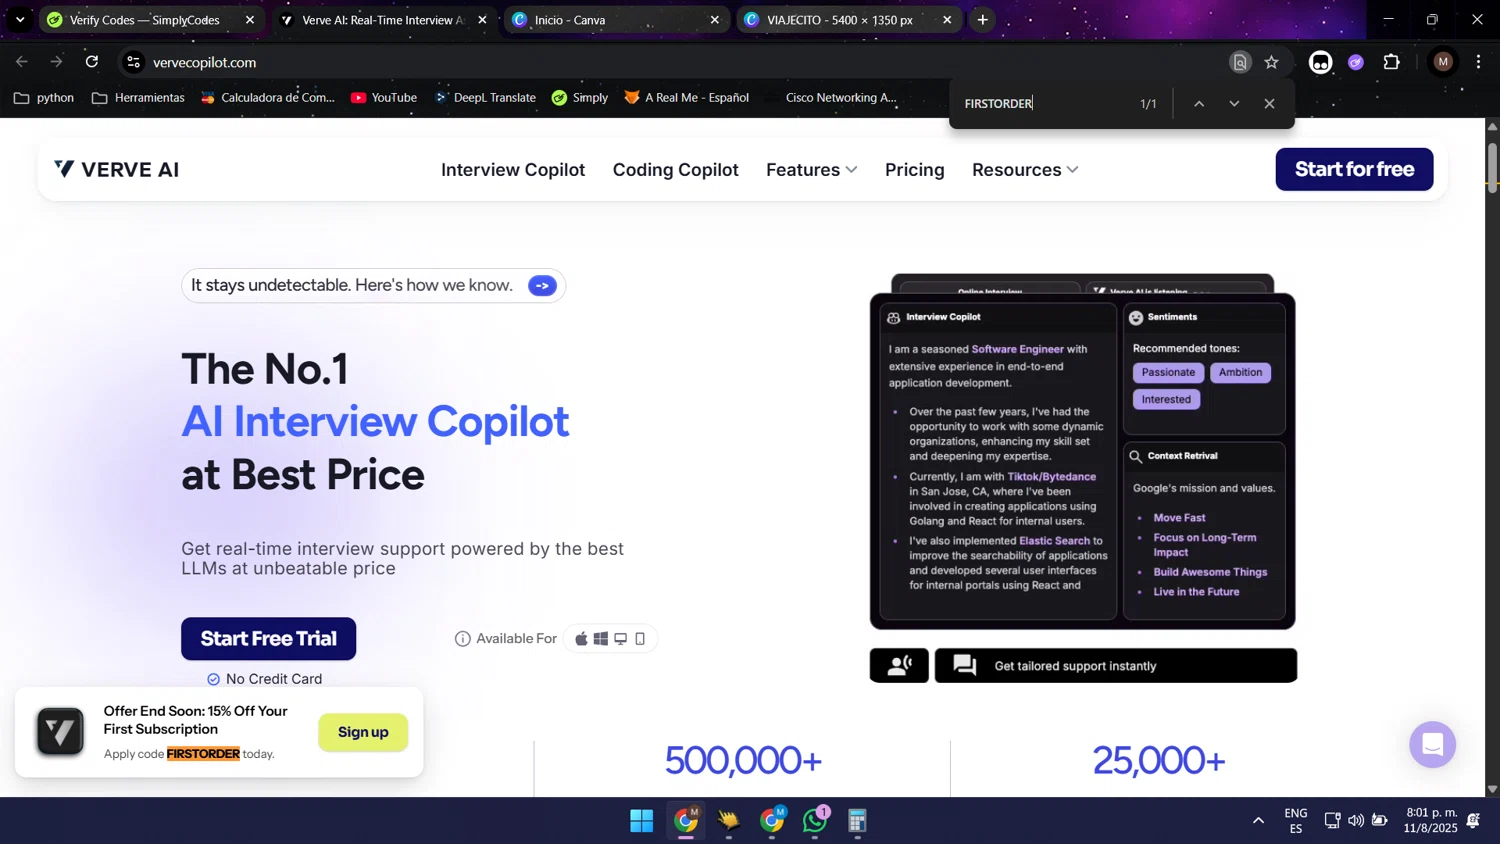Click the Sentiments smiley icon
The image size is (1500, 844).
pos(1136,317)
